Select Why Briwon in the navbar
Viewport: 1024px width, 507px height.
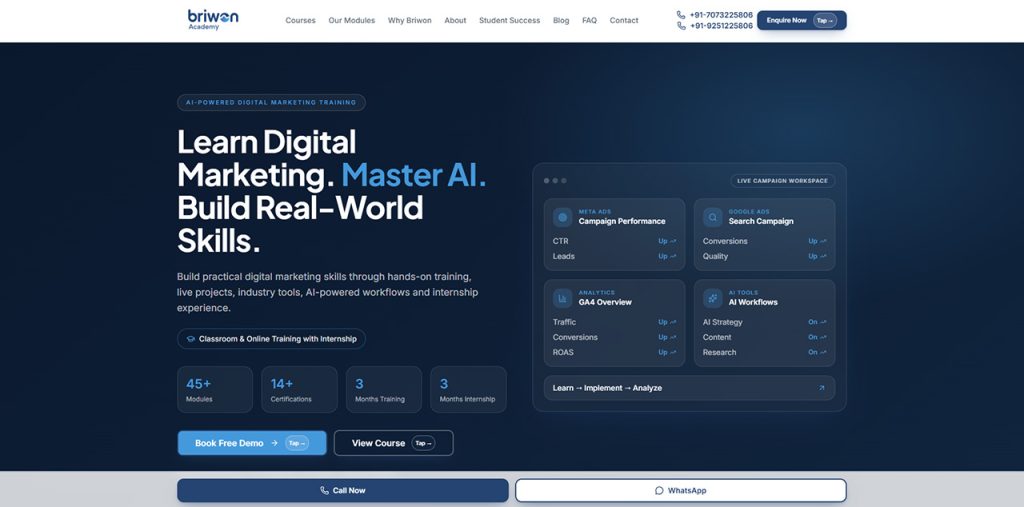click(x=409, y=20)
